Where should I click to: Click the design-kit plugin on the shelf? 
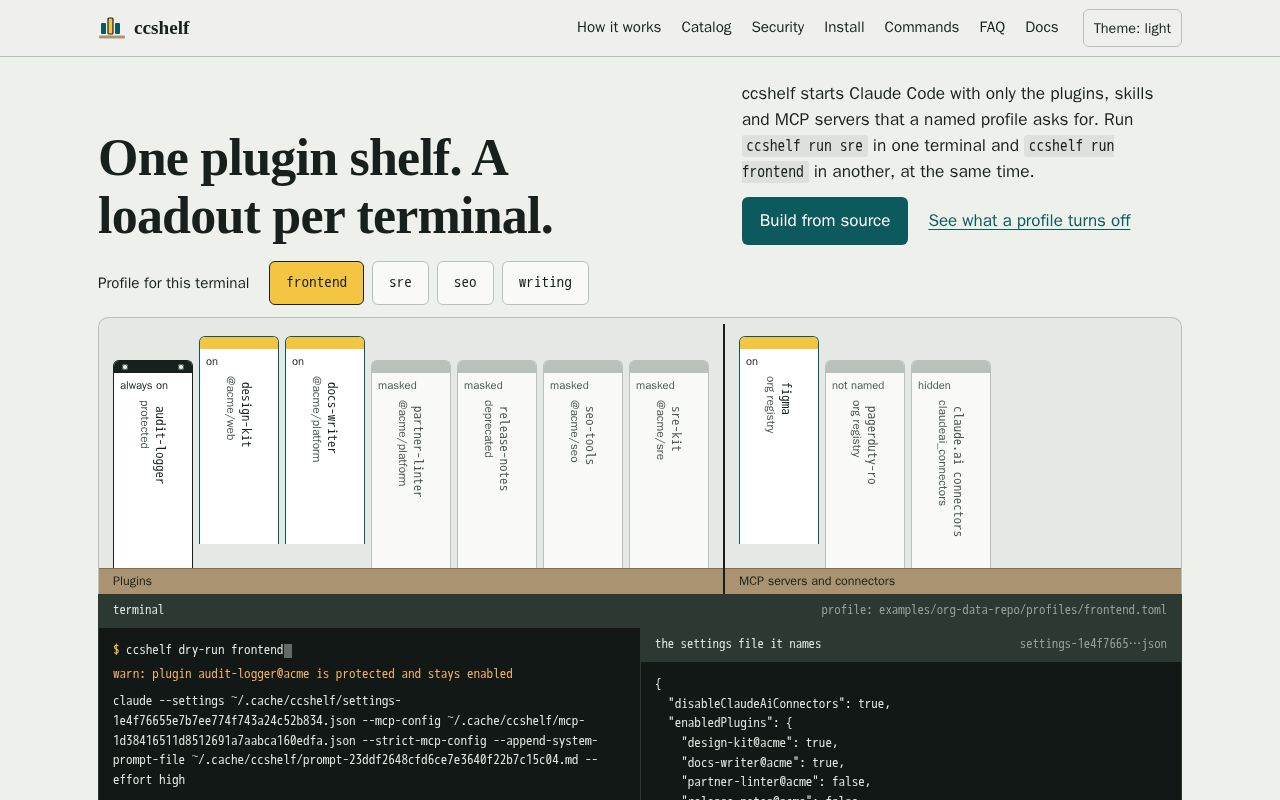click(x=239, y=440)
